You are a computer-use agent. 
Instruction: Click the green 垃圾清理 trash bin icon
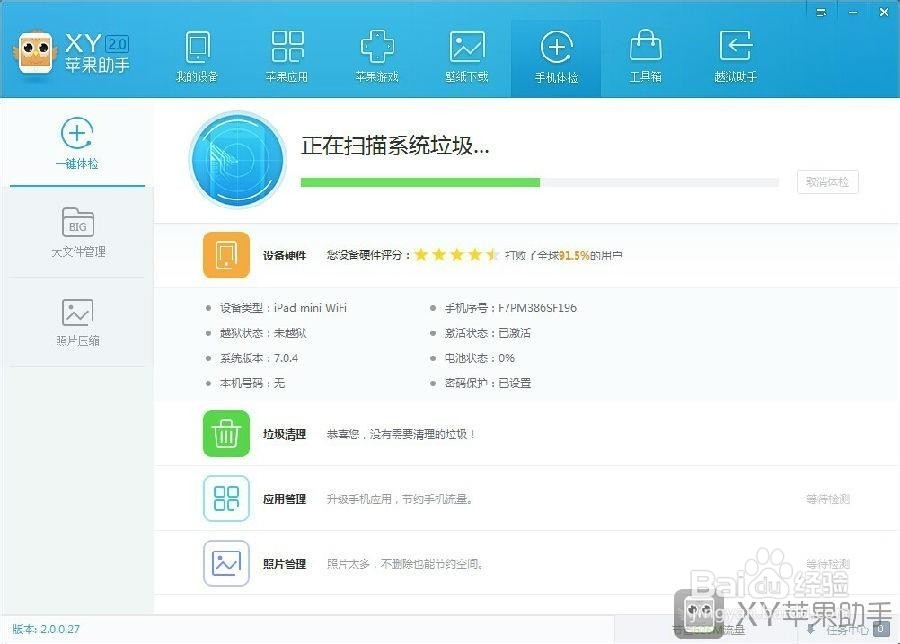click(x=226, y=434)
